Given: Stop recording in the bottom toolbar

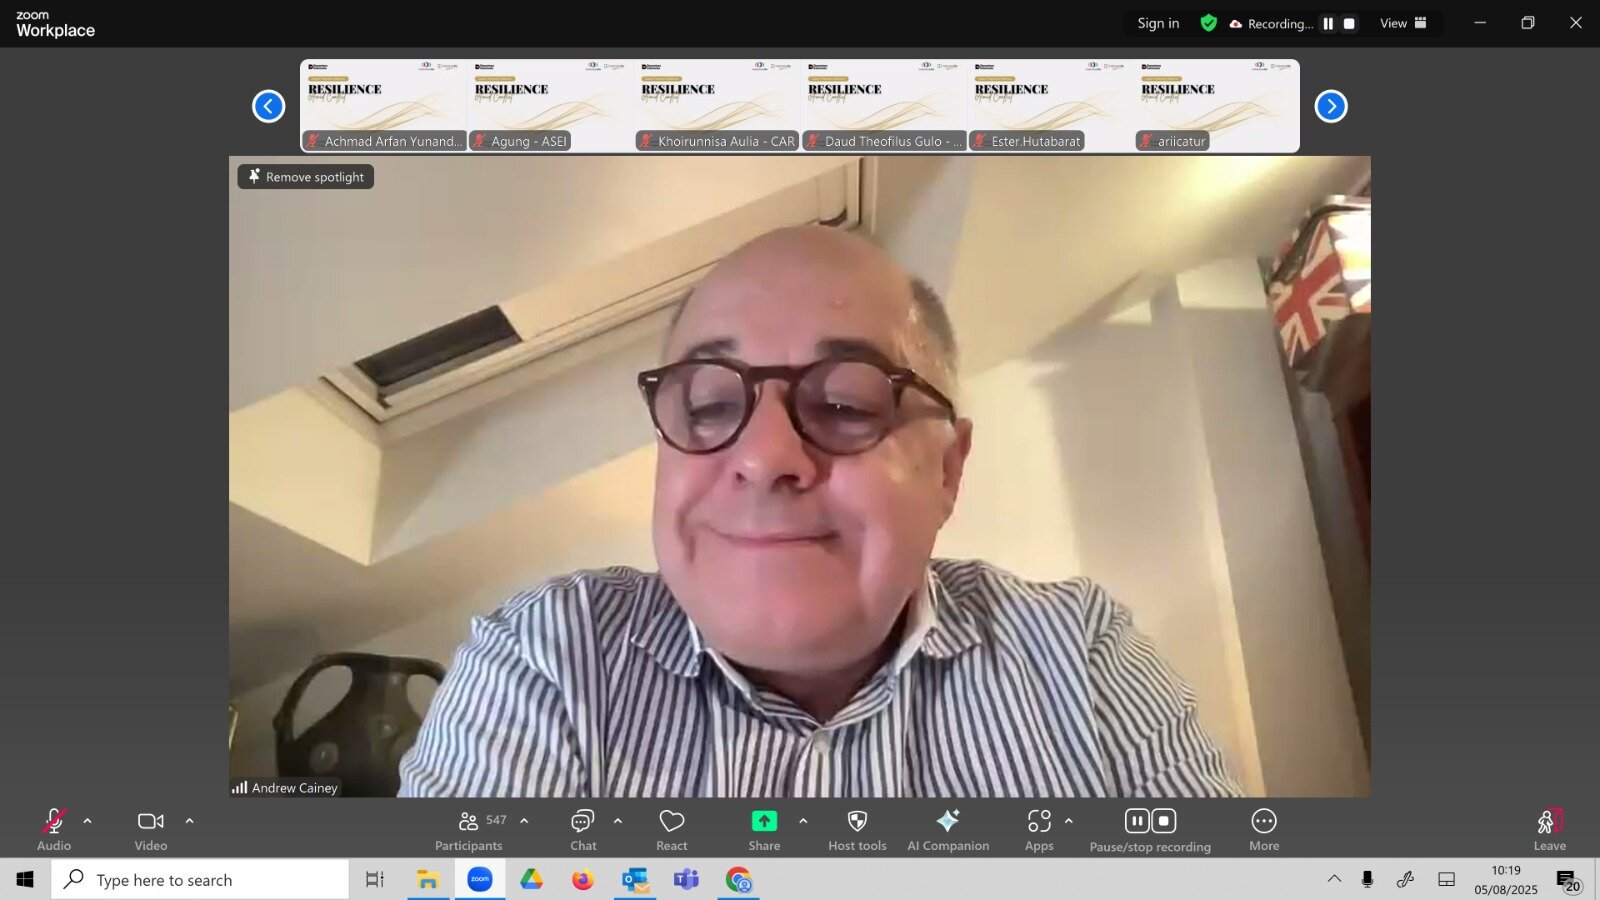Looking at the screenshot, I should (x=1164, y=821).
